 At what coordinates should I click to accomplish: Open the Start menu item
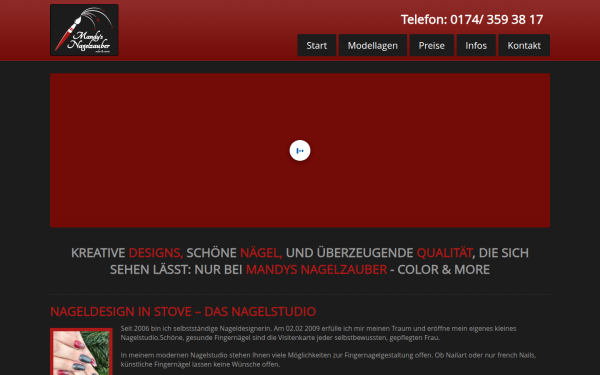[x=316, y=45]
